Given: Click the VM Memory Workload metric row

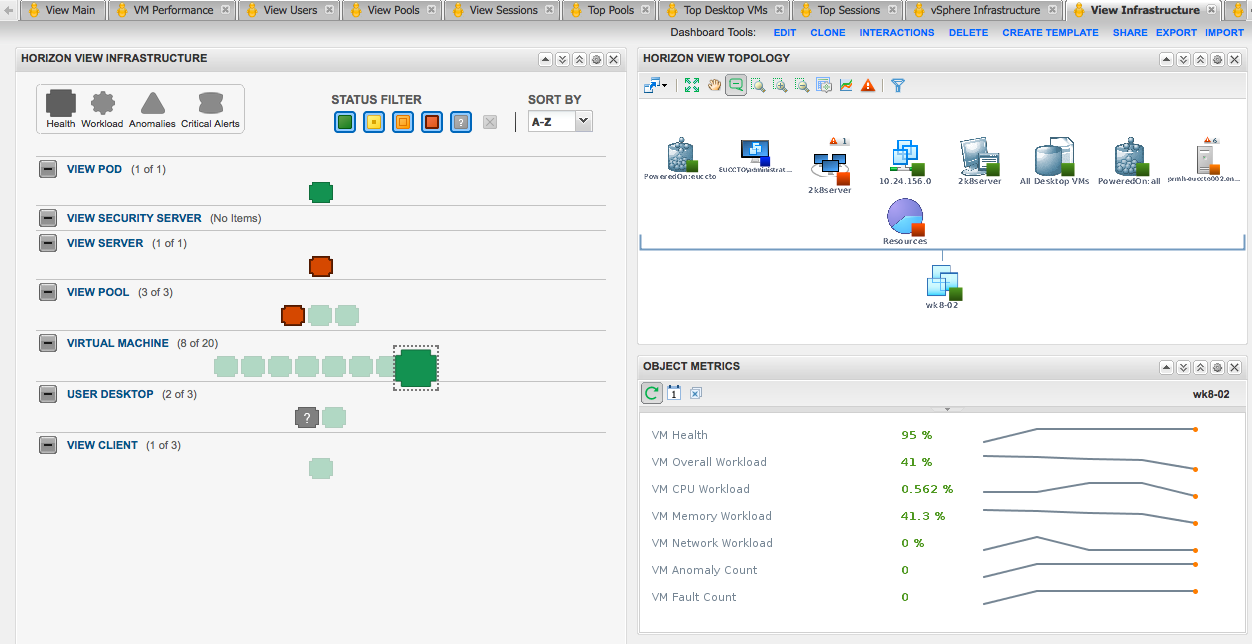Looking at the screenshot, I should (925, 516).
